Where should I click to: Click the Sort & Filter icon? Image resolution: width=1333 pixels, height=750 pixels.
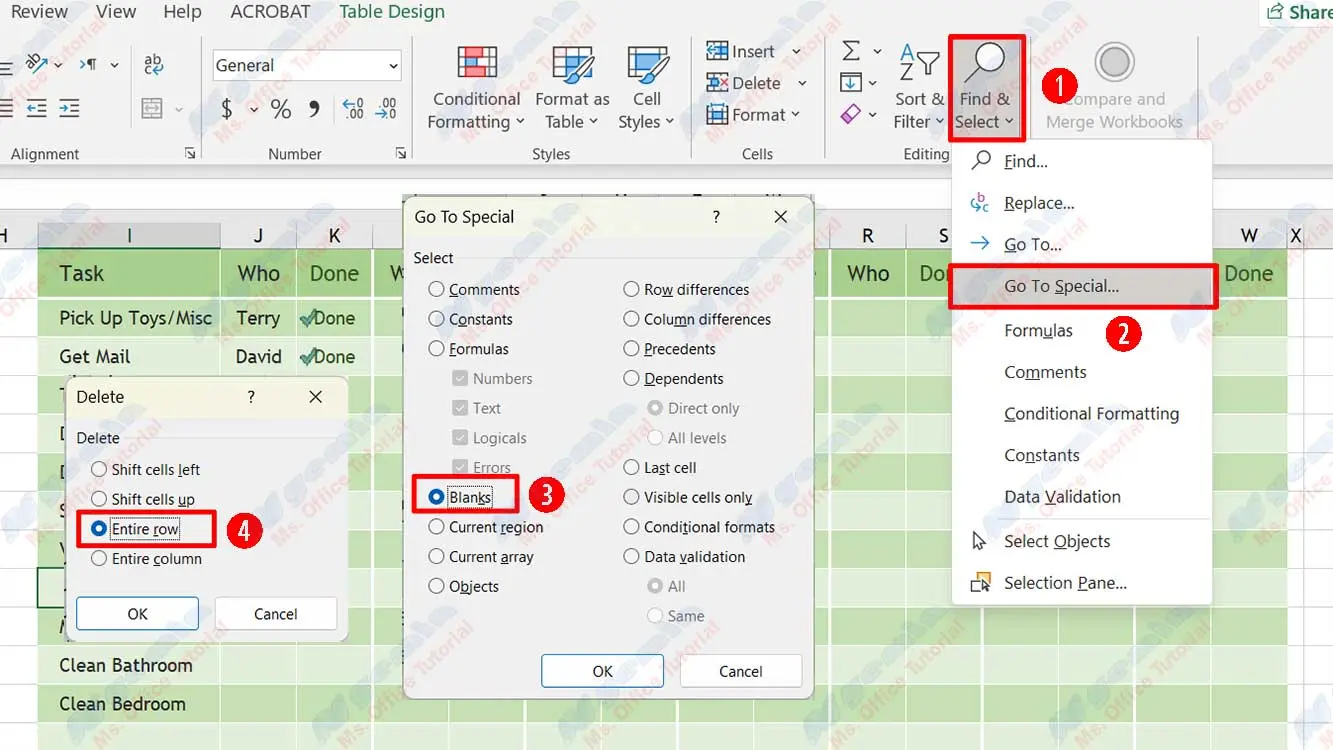(x=918, y=66)
